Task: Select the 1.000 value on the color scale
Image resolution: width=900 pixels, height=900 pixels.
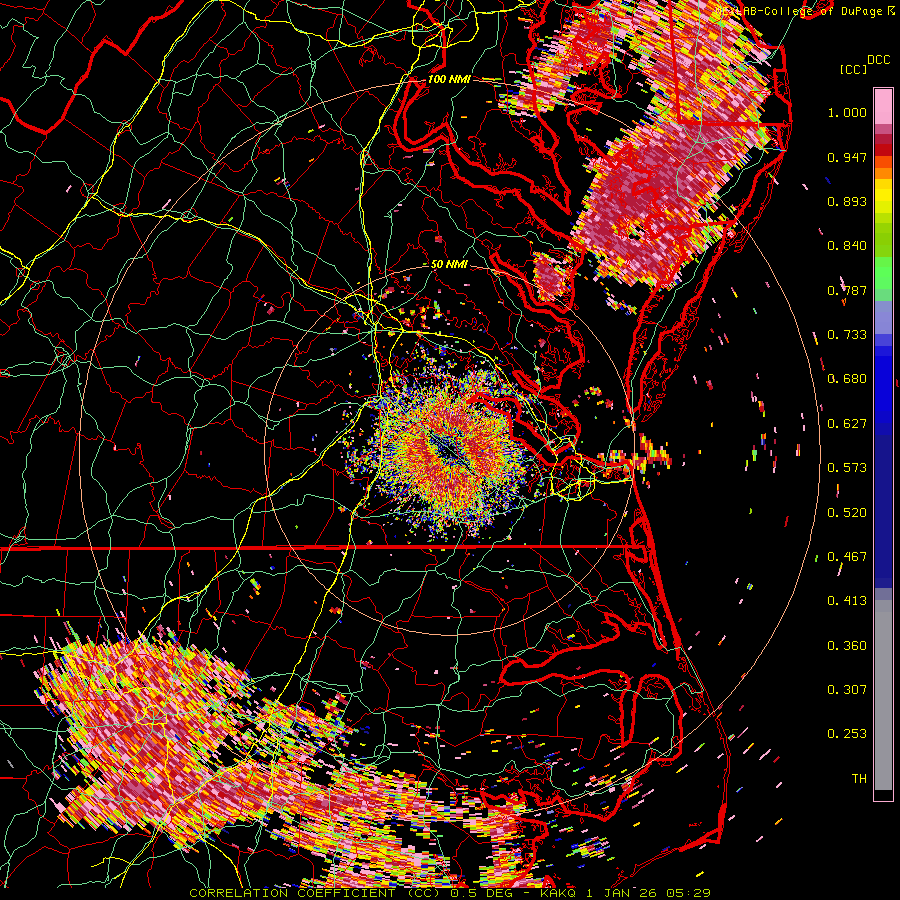Action: pyautogui.click(x=847, y=112)
